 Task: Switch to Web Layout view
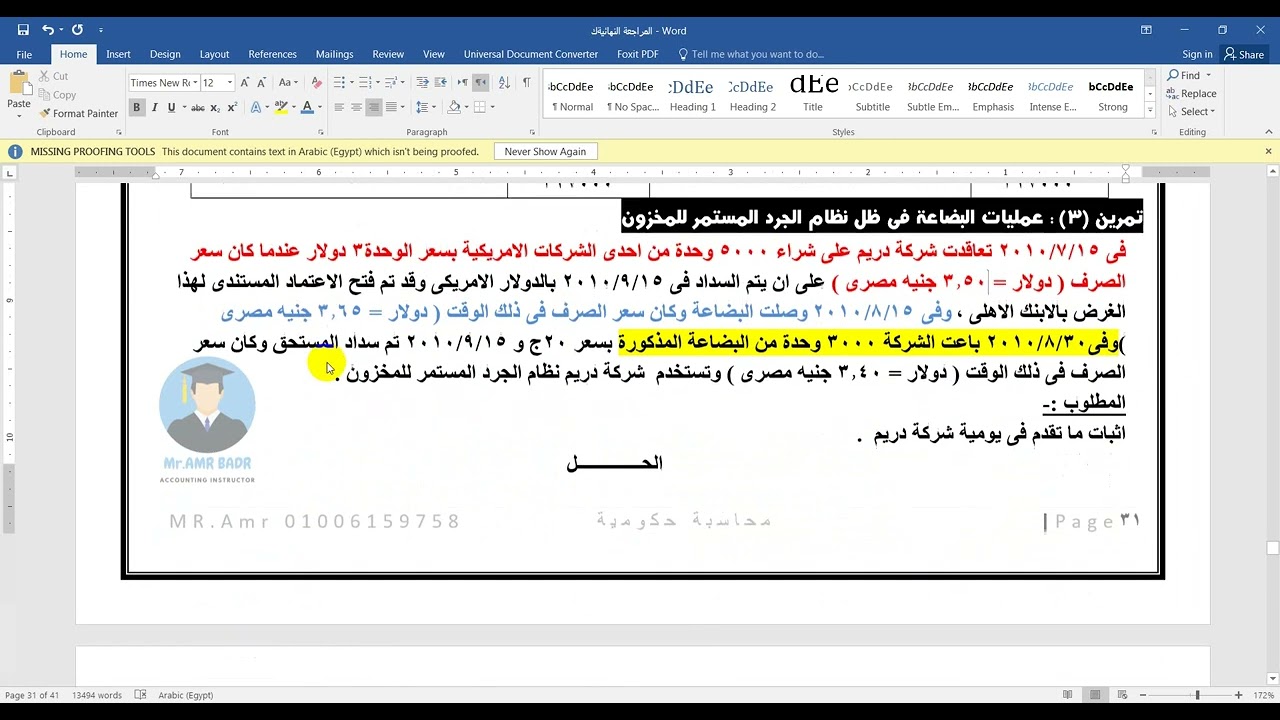pyautogui.click(x=1124, y=695)
